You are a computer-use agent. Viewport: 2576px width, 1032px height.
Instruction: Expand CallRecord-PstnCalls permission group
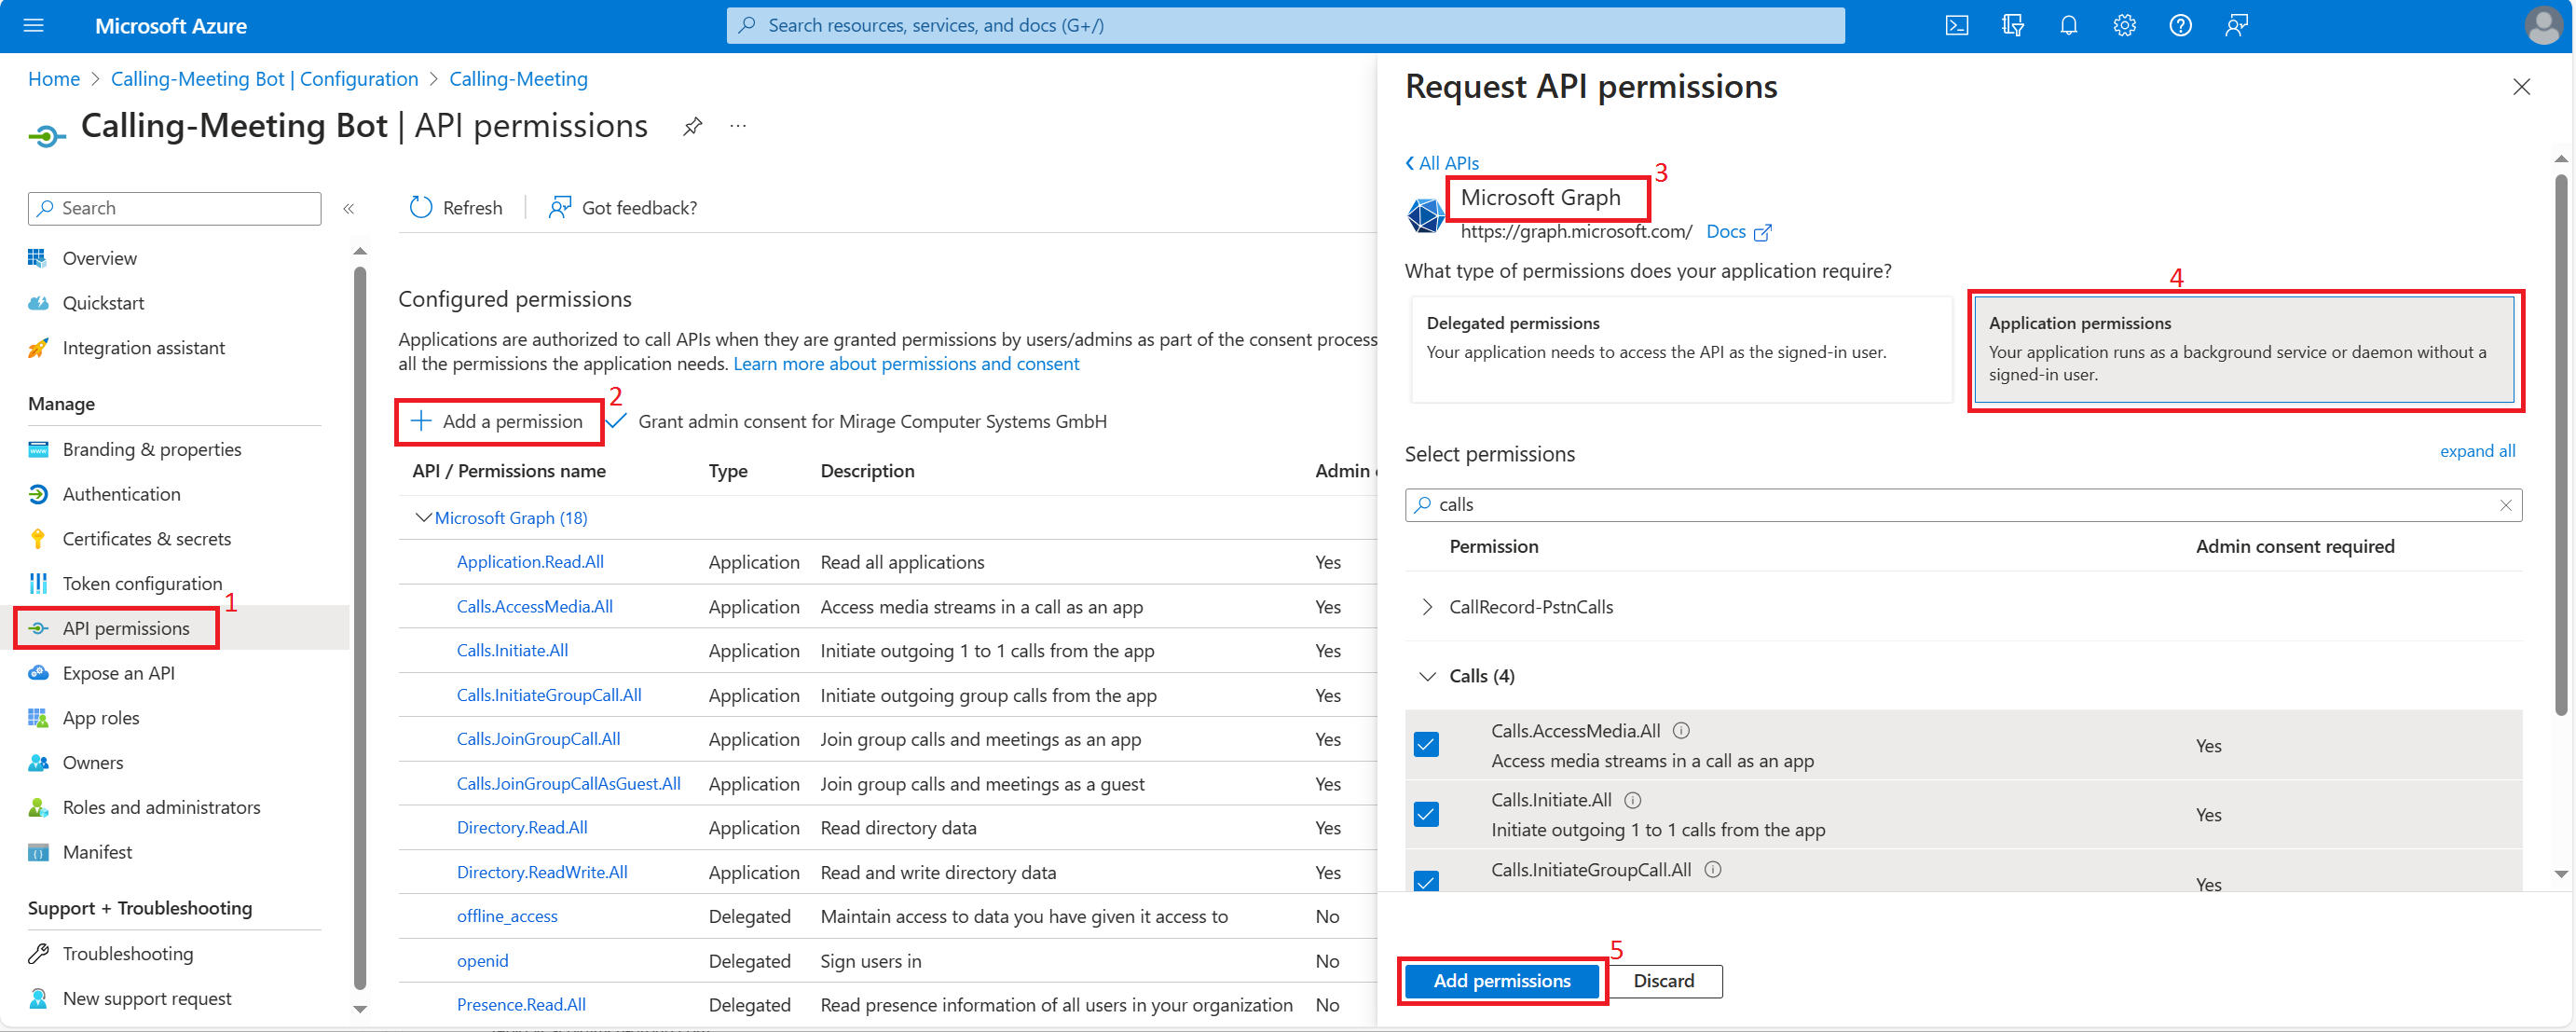[x=1427, y=607]
